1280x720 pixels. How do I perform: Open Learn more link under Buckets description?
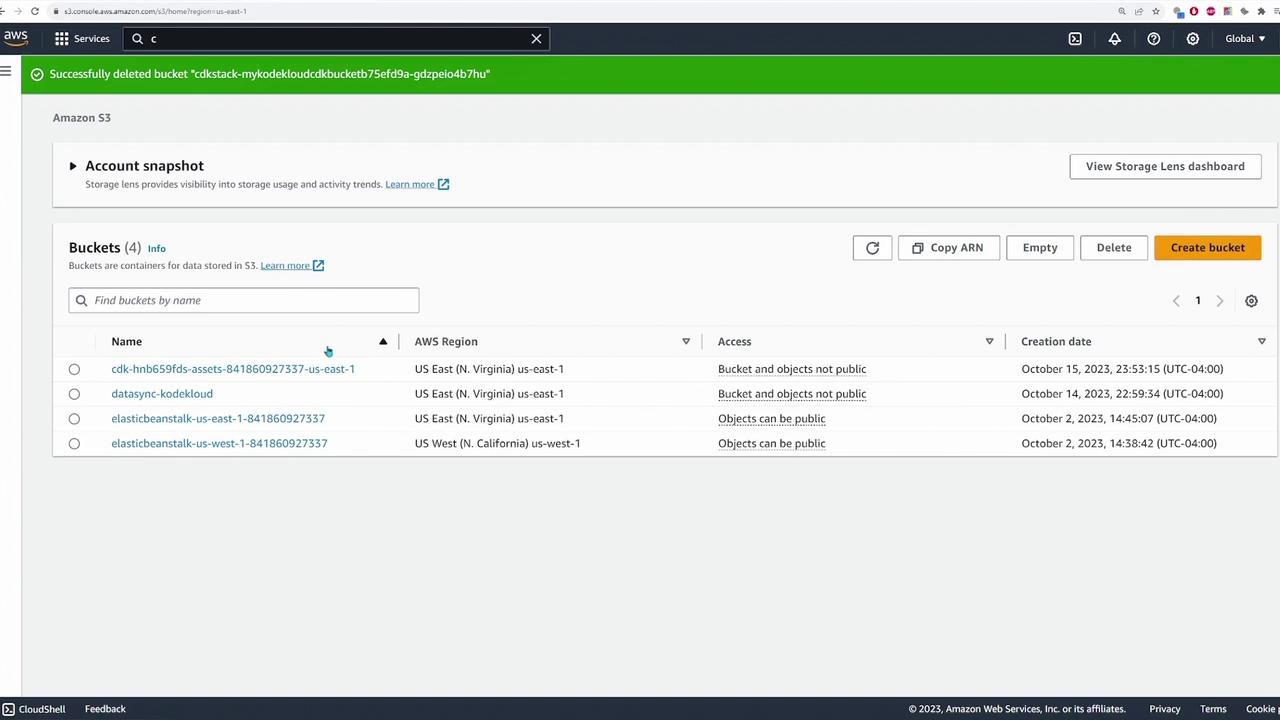pyautogui.click(x=285, y=266)
